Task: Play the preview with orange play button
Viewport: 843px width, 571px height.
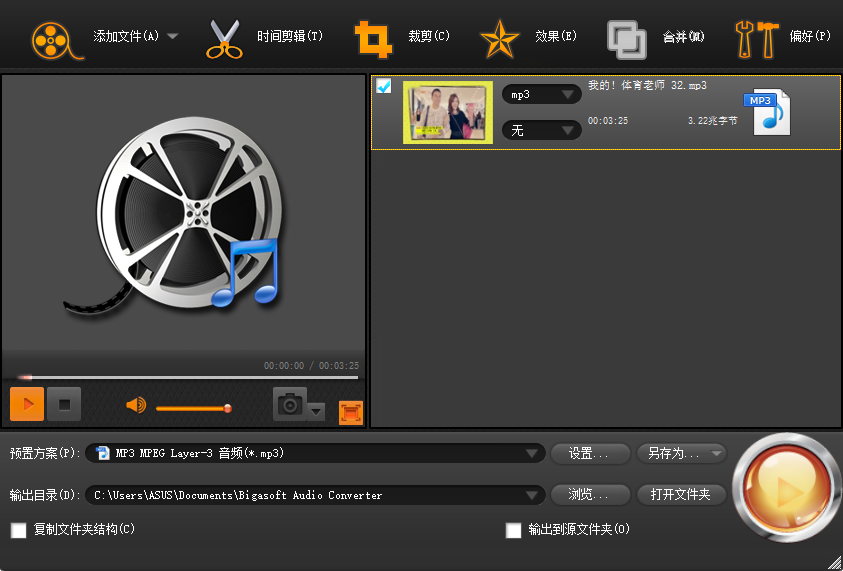Action: click(x=27, y=404)
